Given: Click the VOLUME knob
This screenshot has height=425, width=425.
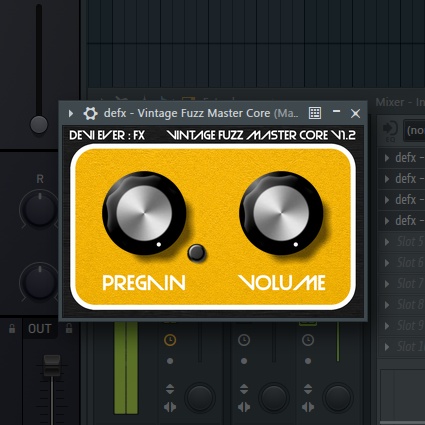Looking at the screenshot, I should (281, 213).
